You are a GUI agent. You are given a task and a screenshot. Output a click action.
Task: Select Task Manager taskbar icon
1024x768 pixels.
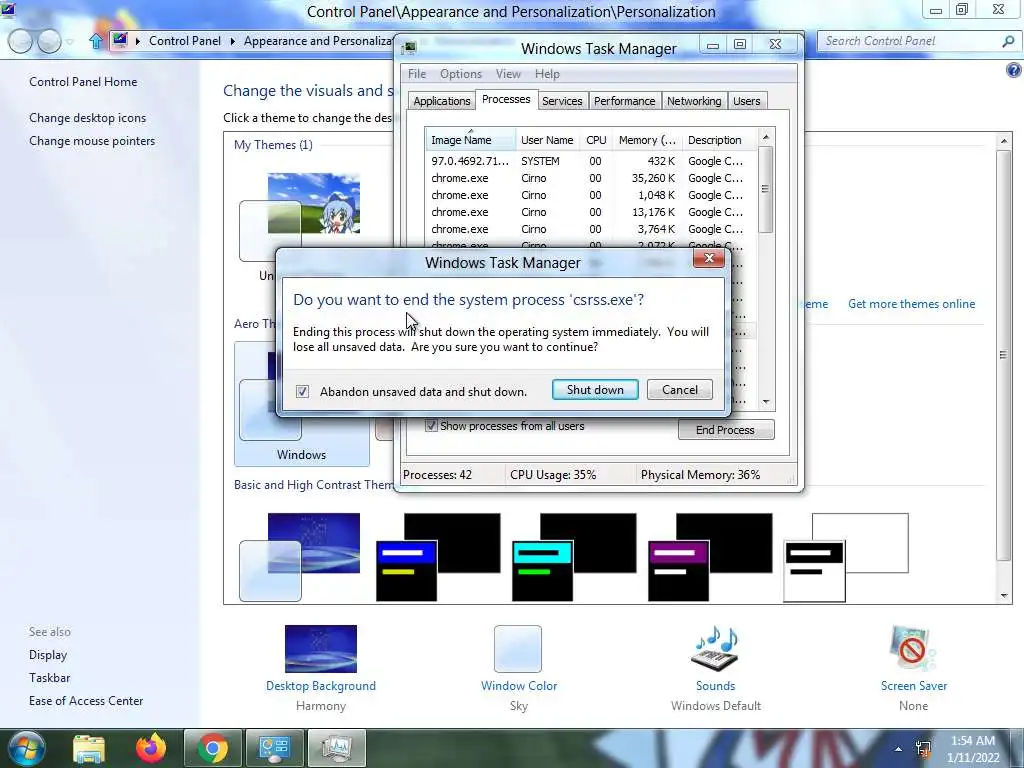tap(336, 748)
